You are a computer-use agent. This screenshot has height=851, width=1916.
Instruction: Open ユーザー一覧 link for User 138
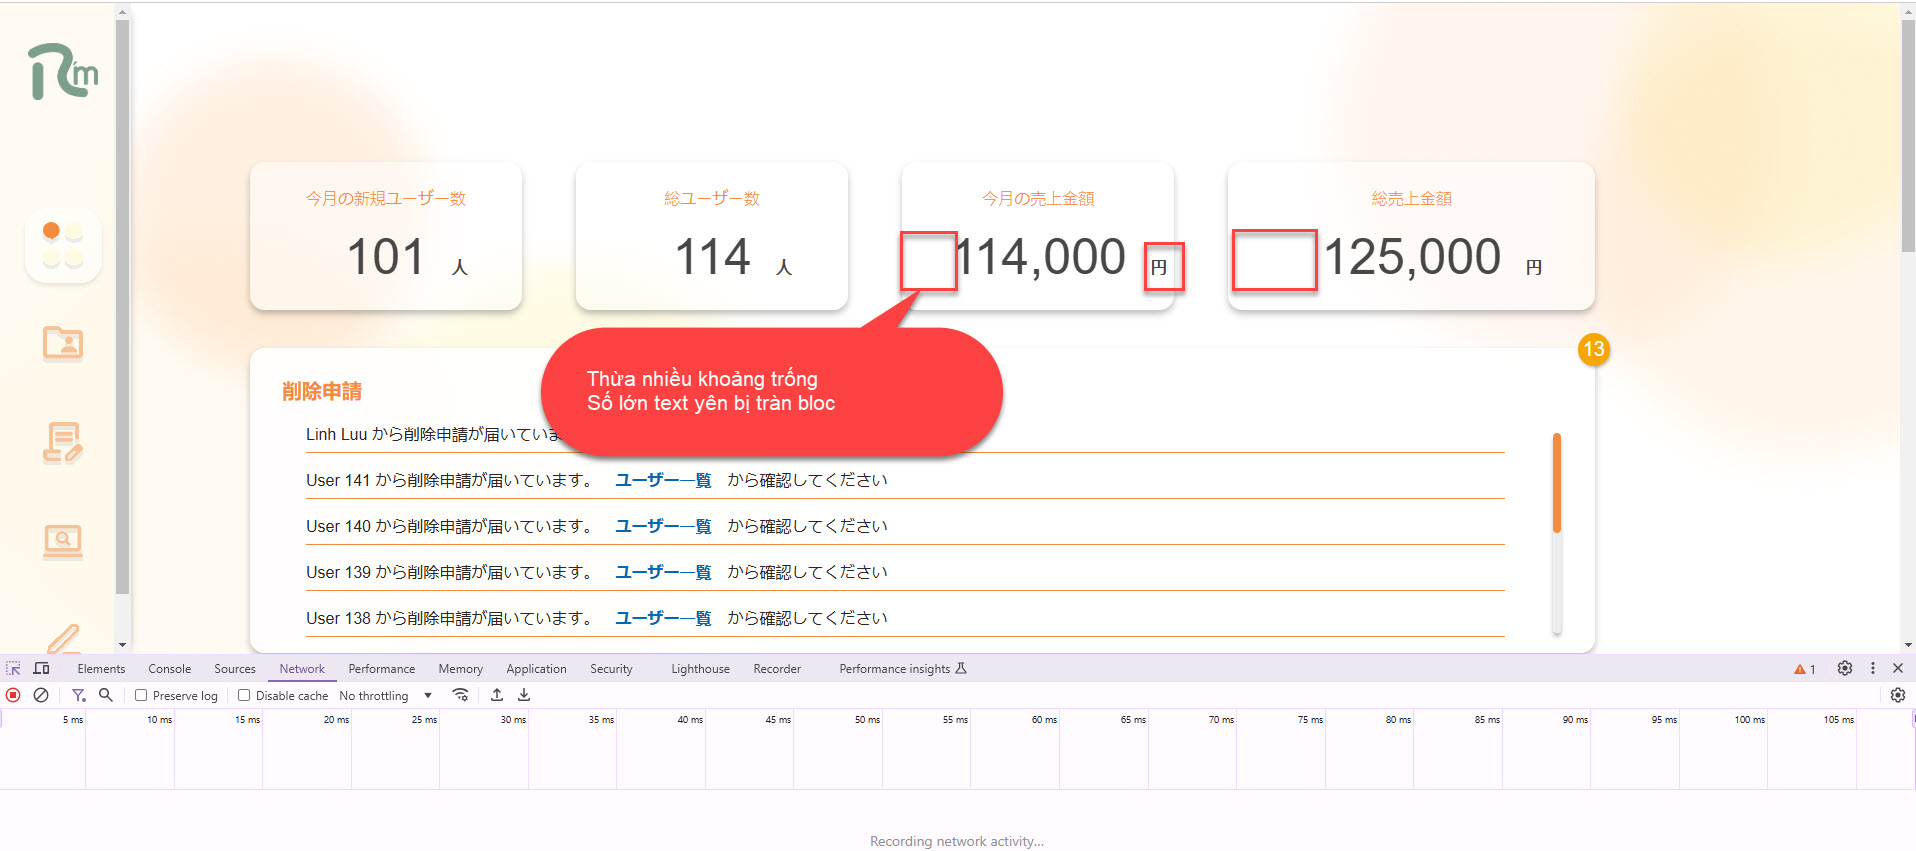pos(662,619)
